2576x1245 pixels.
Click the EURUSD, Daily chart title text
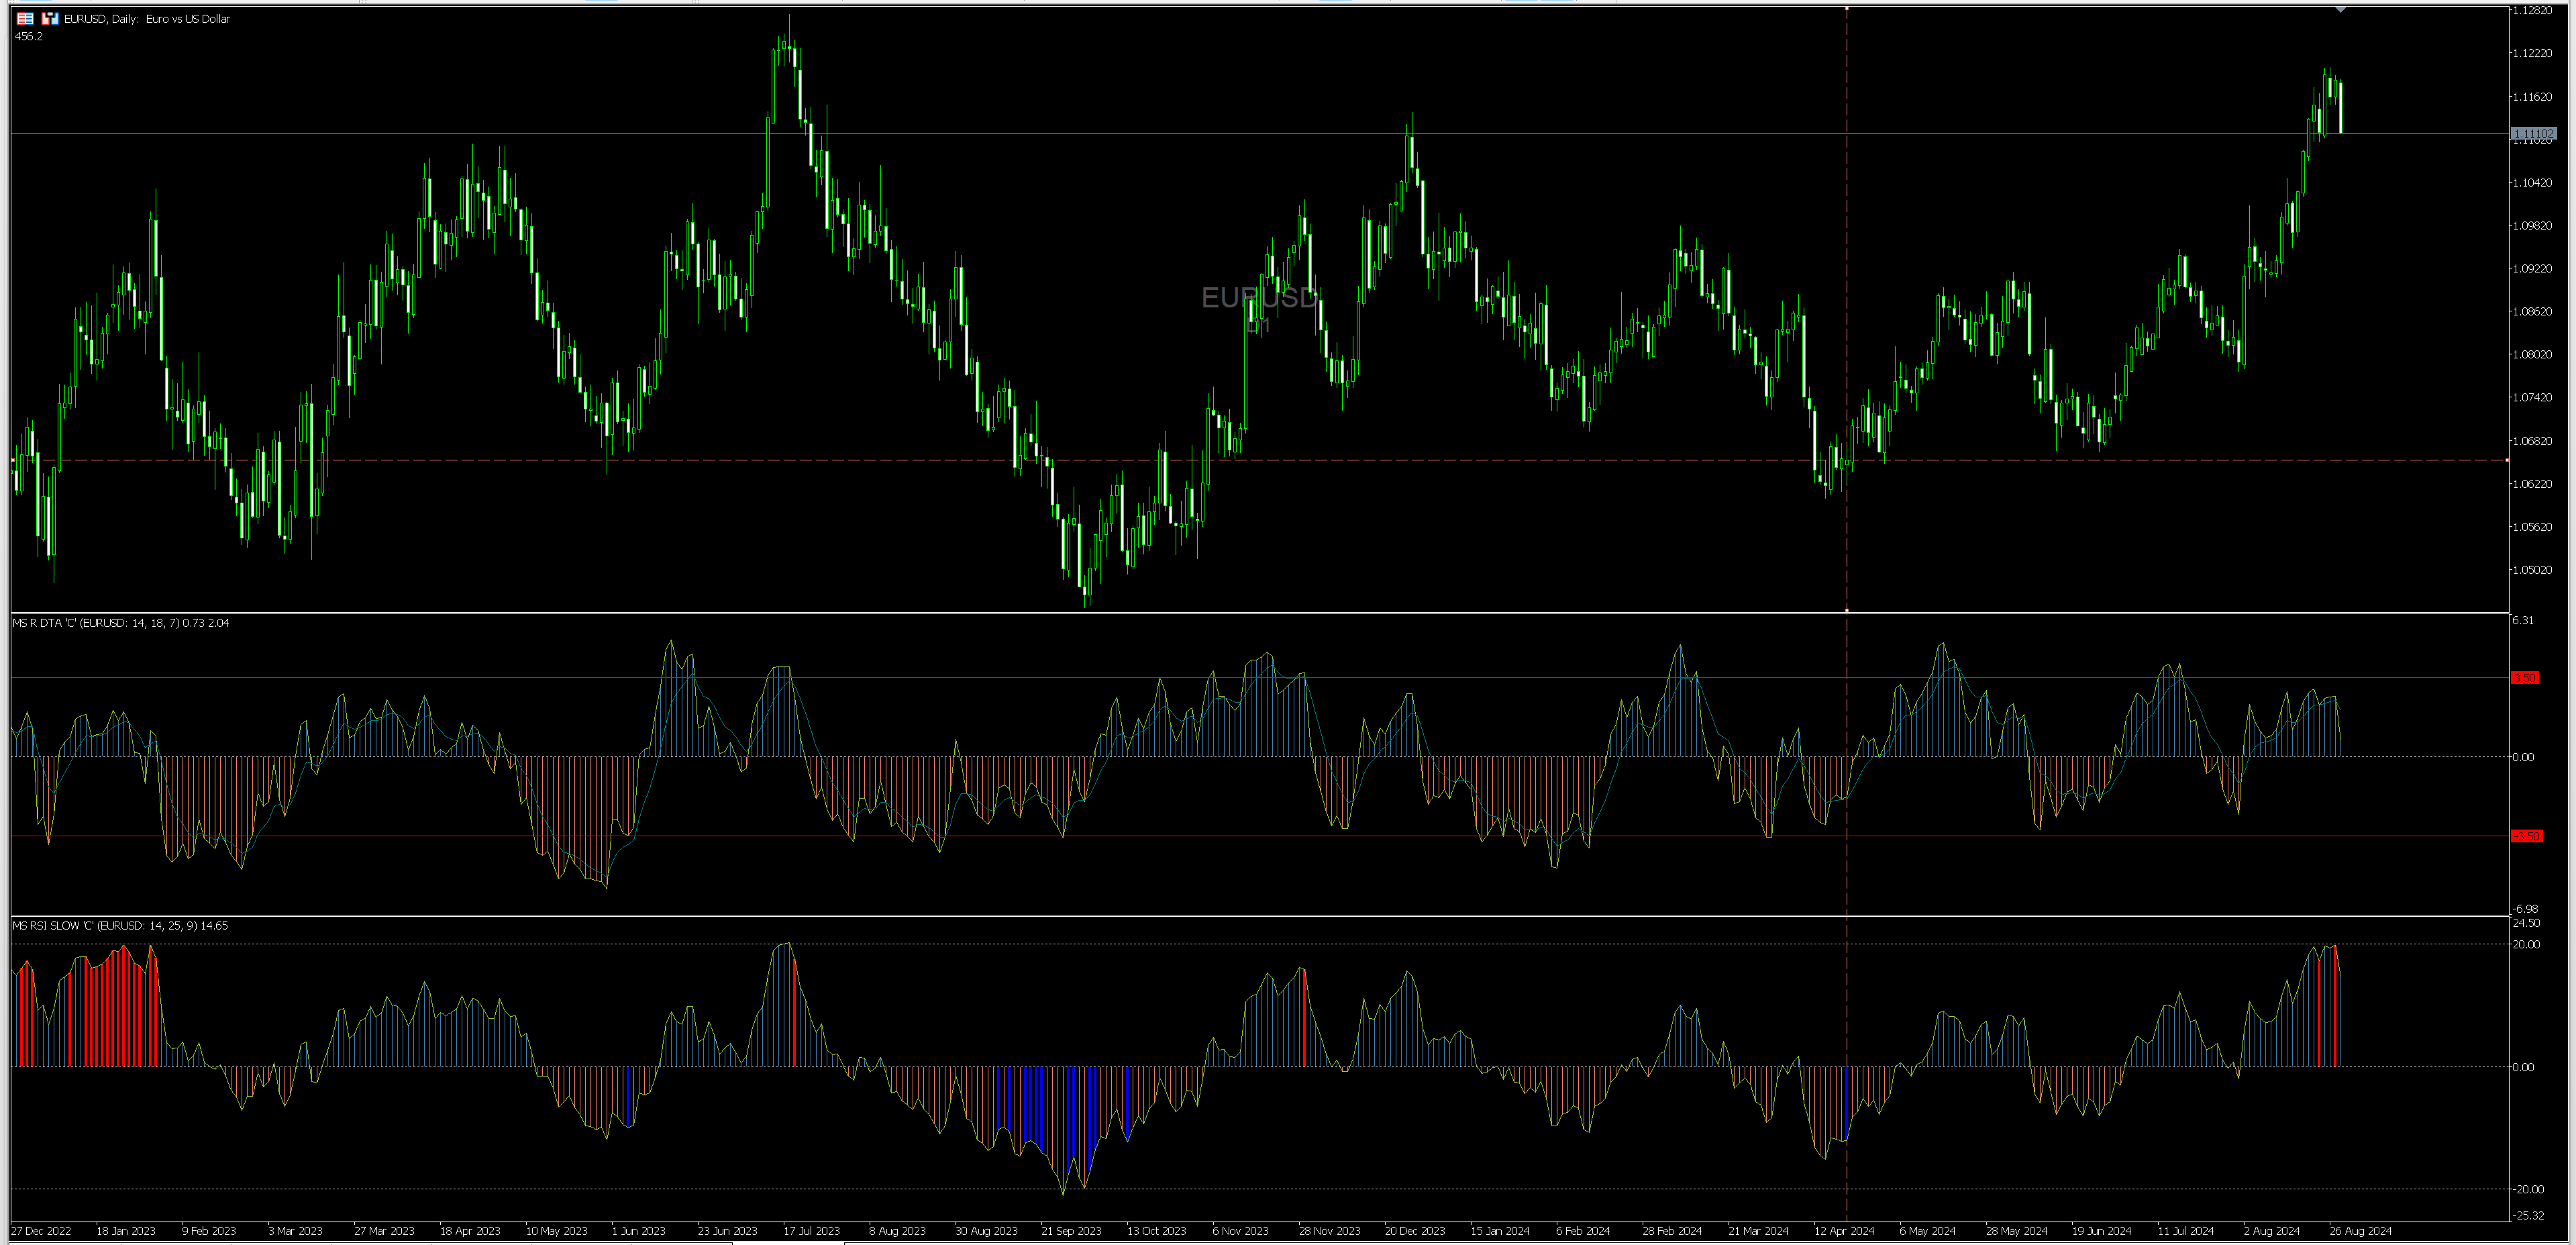tap(147, 19)
